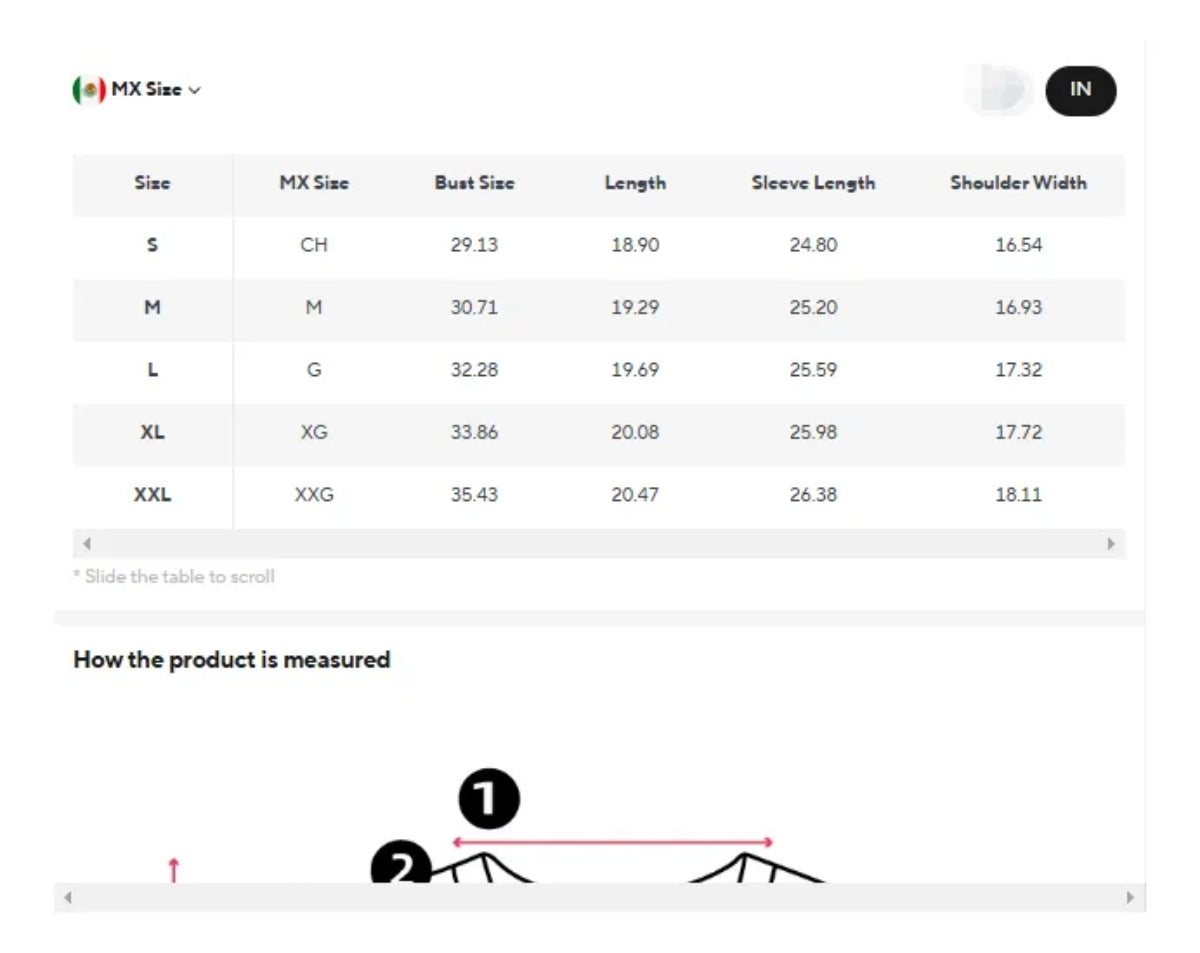Click the bottom page horizontal scrollbar track
Screen dimensions: 1200x953
598,897
